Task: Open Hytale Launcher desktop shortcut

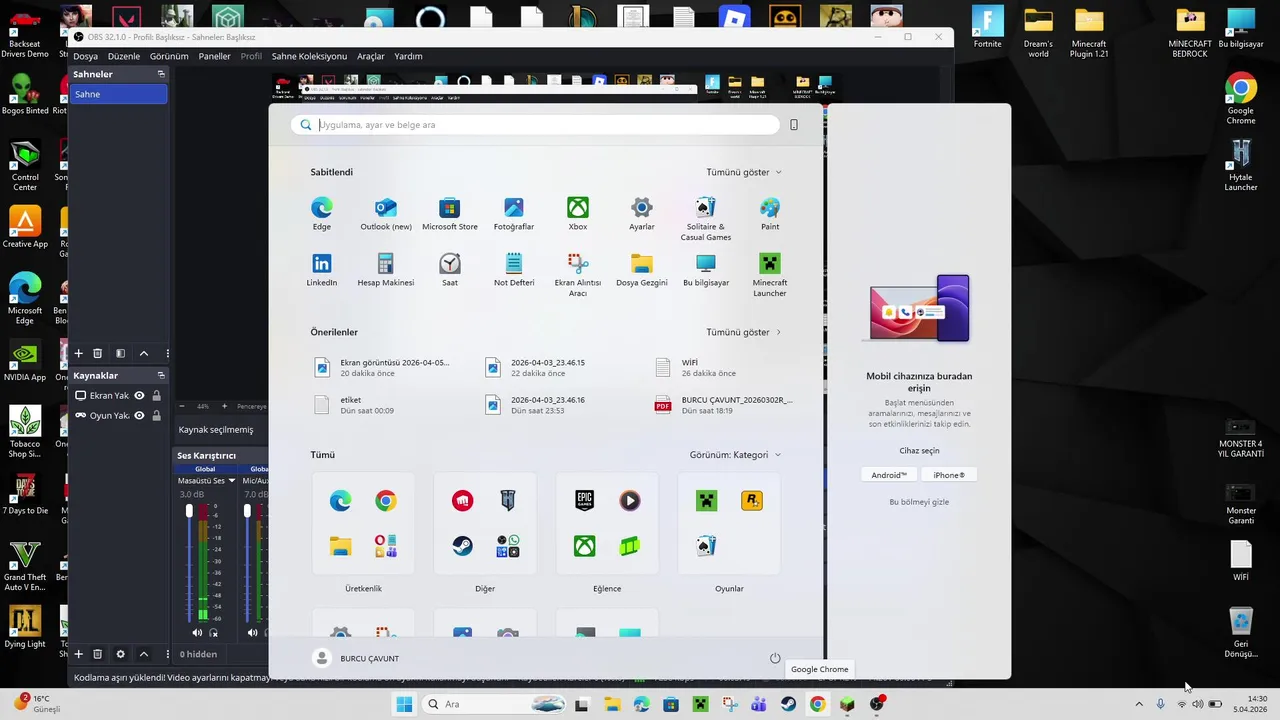Action: coord(1241,165)
